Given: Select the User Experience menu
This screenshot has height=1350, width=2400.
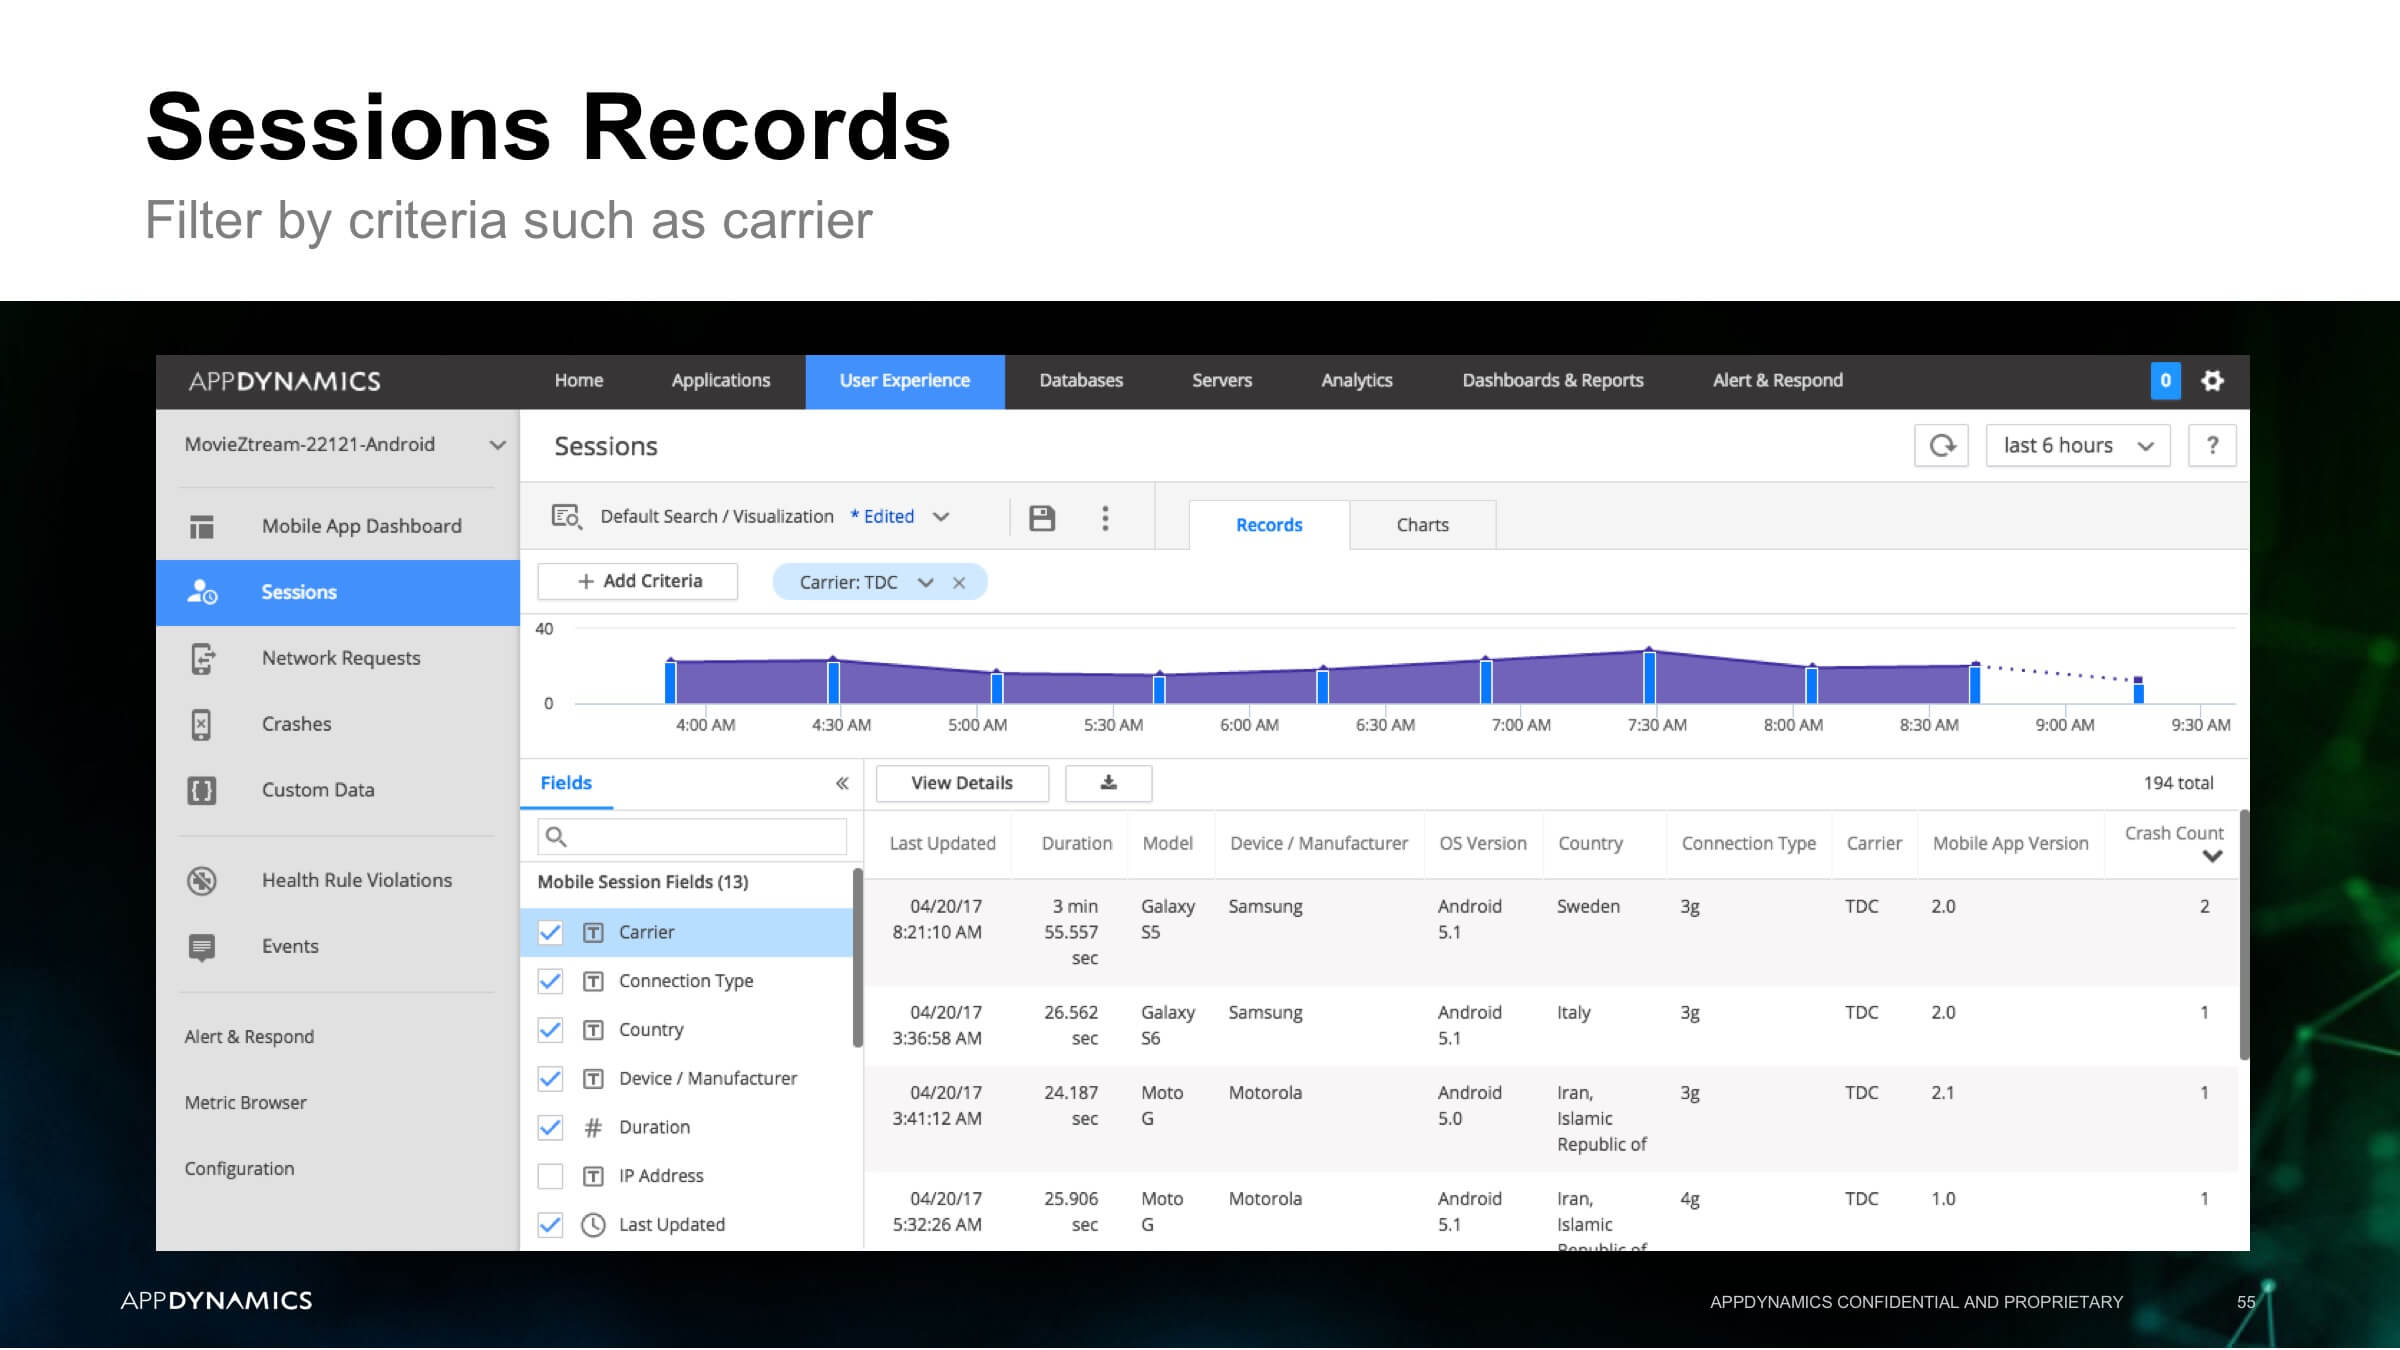Looking at the screenshot, I should (905, 382).
